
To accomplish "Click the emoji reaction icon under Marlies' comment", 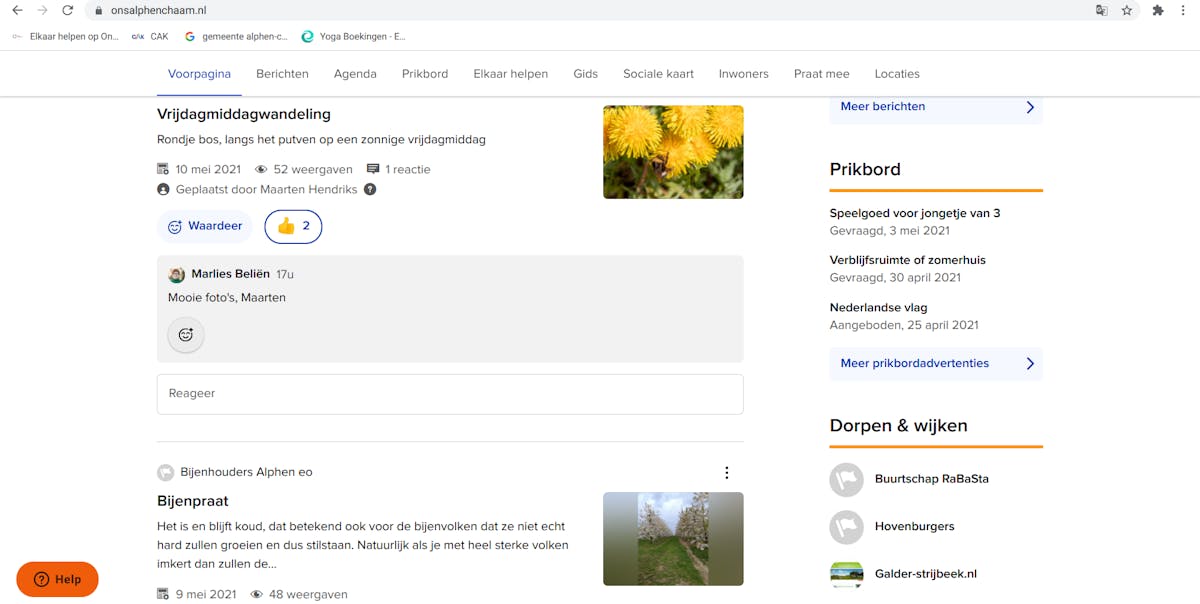I will tap(186, 335).
